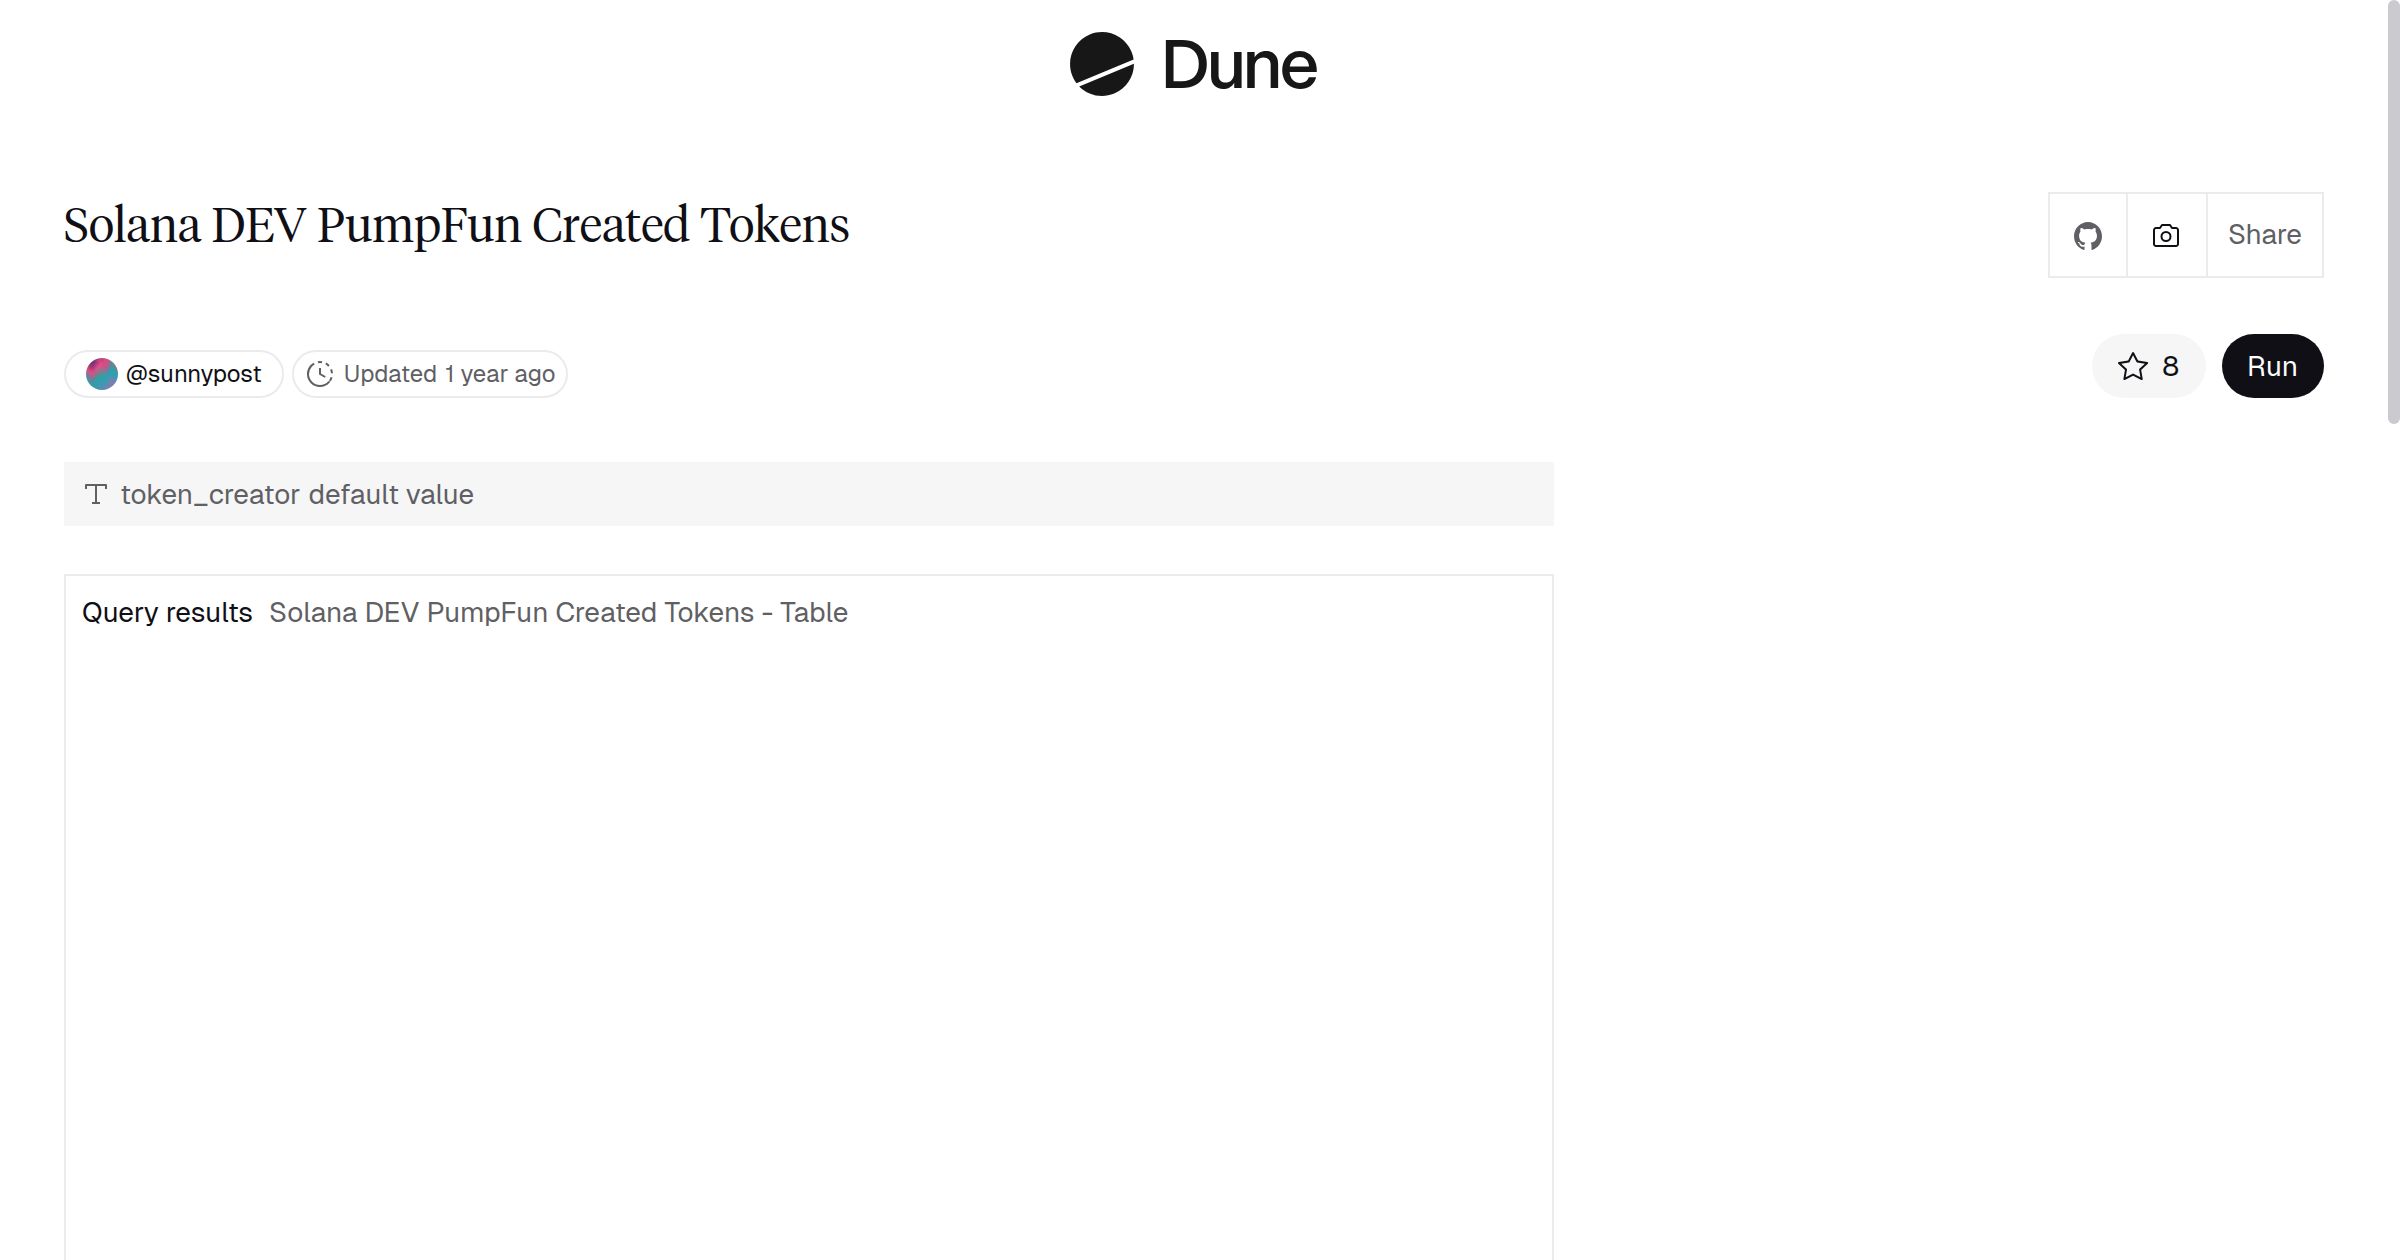The width and height of the screenshot is (2400, 1260).
Task: Expand the Share options panel
Action: (2264, 235)
